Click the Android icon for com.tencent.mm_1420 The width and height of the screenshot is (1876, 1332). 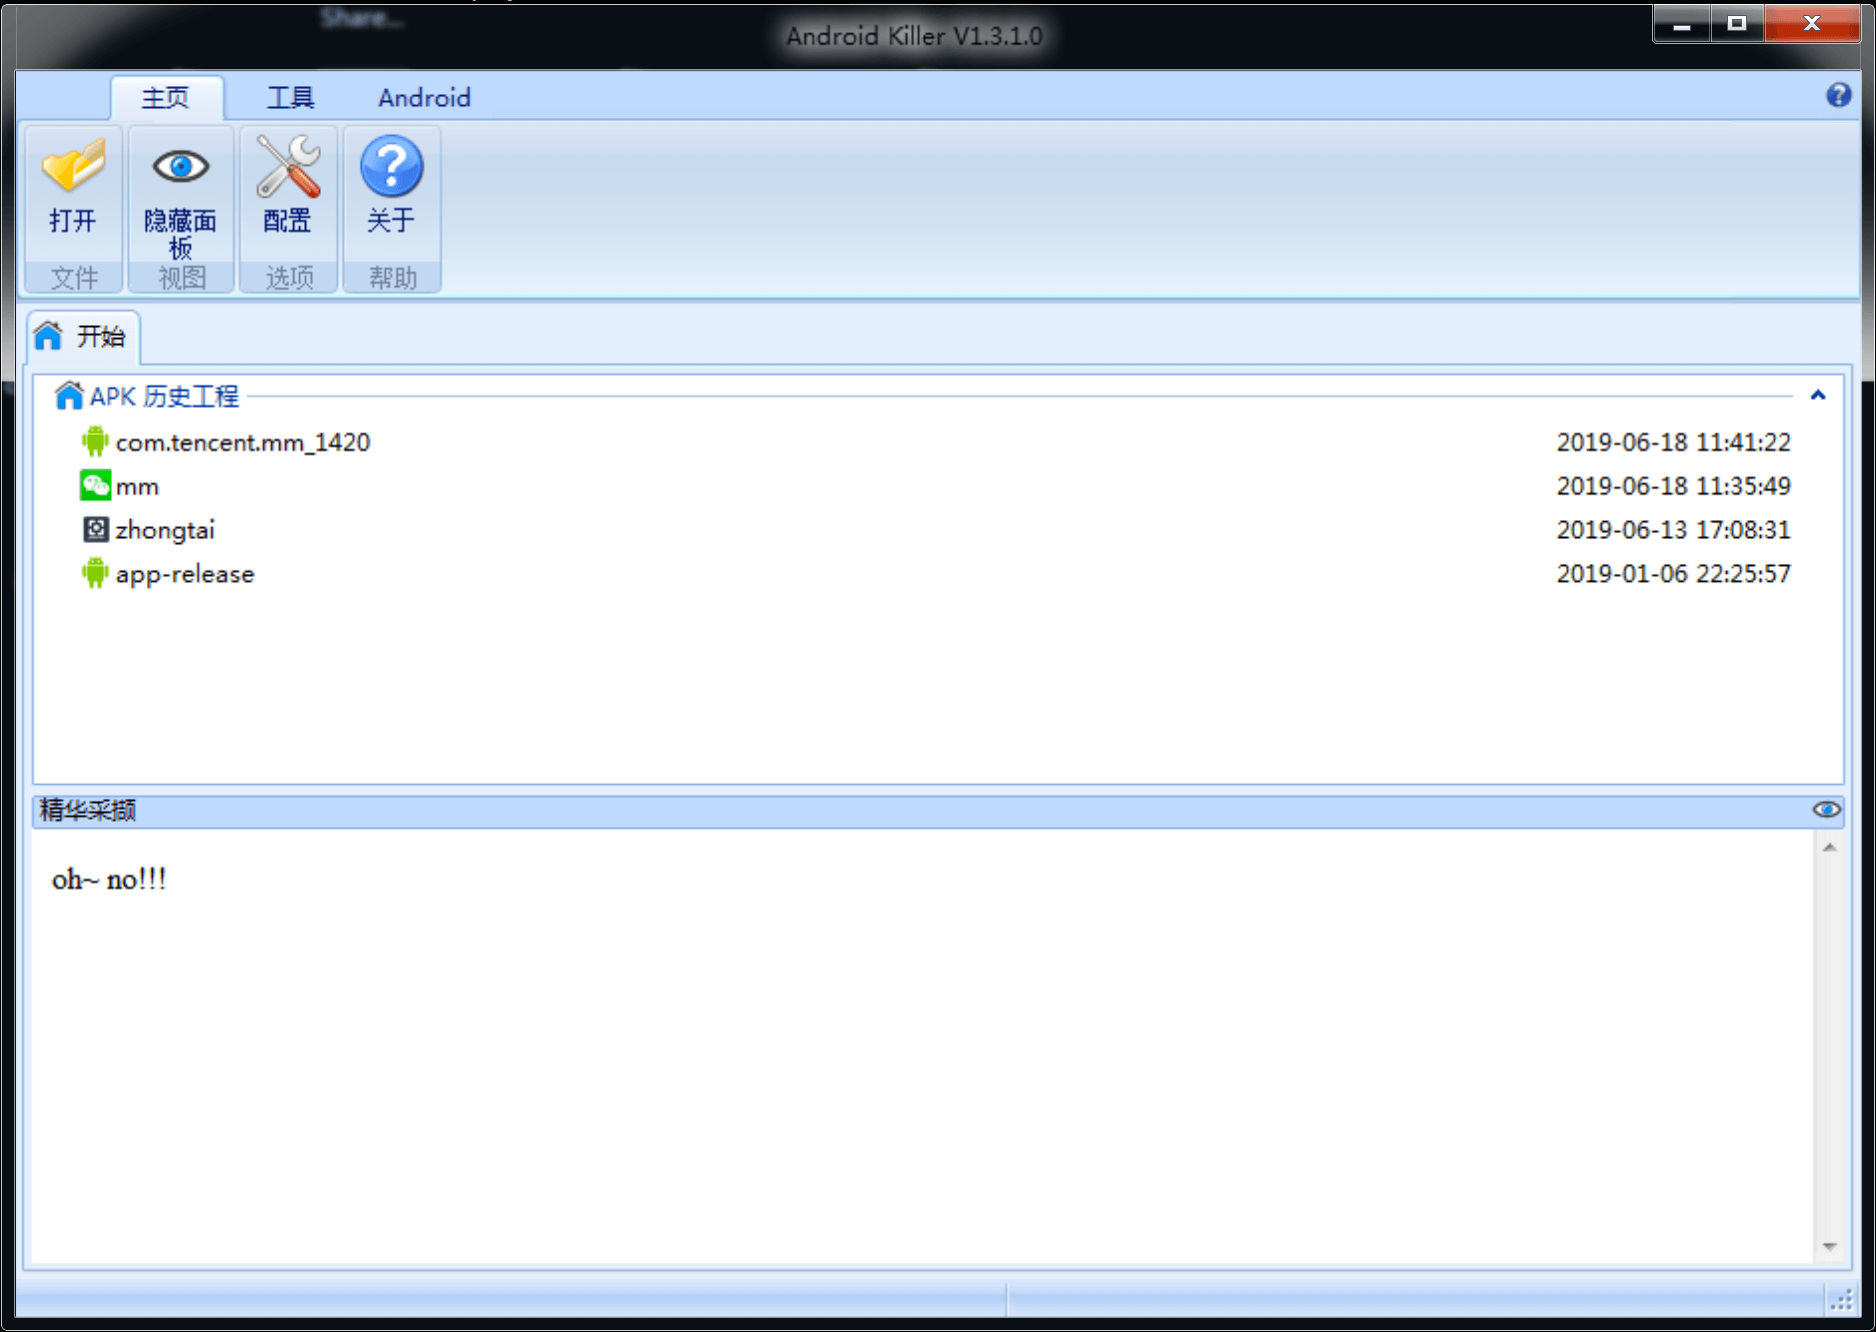[95, 441]
